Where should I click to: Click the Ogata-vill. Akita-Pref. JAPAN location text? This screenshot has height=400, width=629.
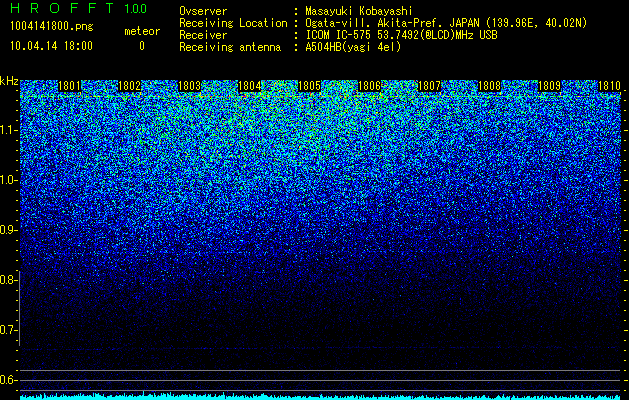[446, 24]
